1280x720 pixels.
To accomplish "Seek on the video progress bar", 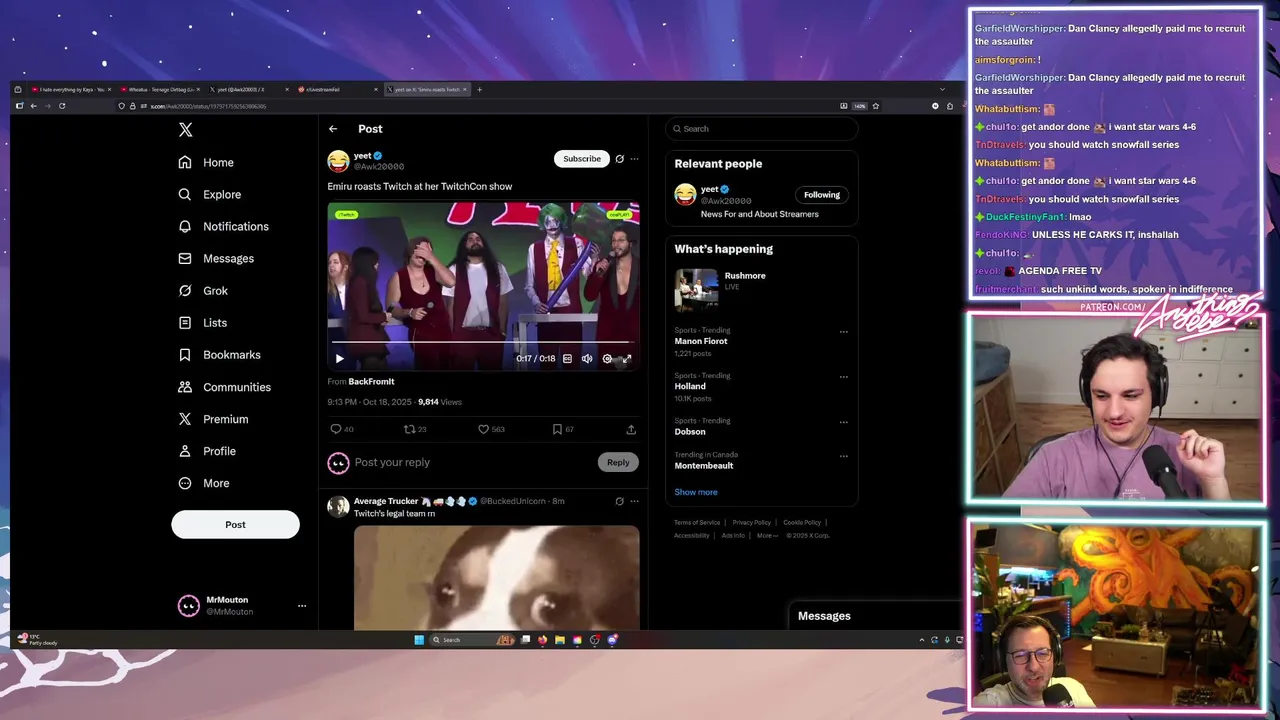I will click(483, 342).
